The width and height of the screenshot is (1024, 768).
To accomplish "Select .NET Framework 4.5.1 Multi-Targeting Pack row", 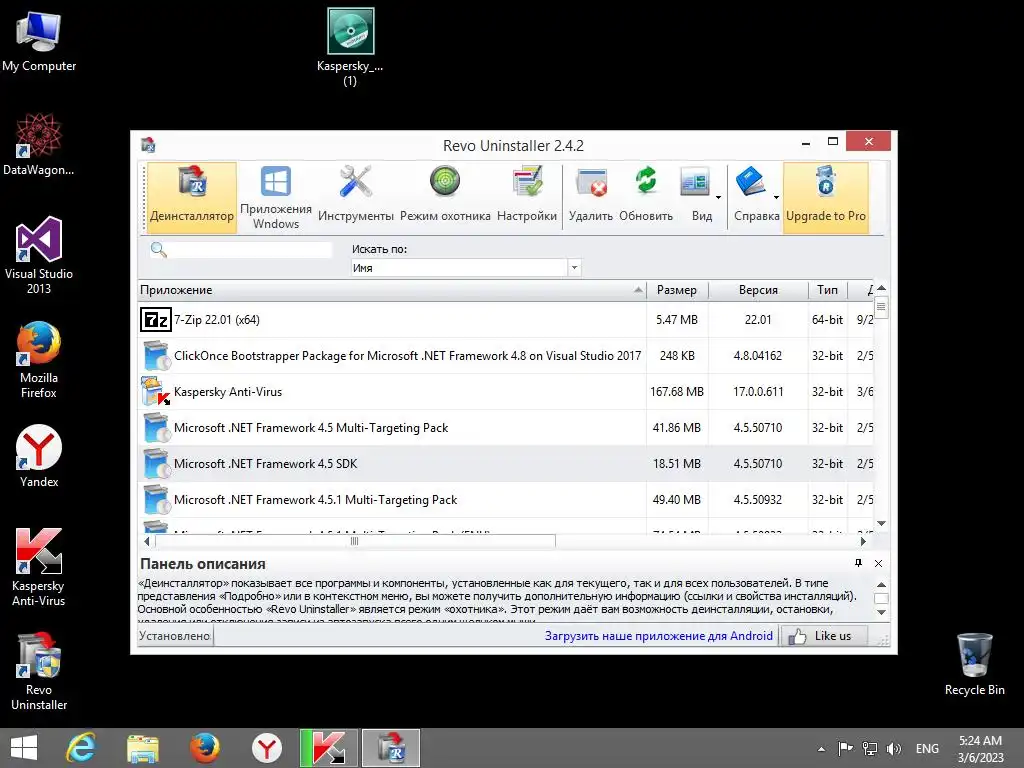I will (505, 500).
